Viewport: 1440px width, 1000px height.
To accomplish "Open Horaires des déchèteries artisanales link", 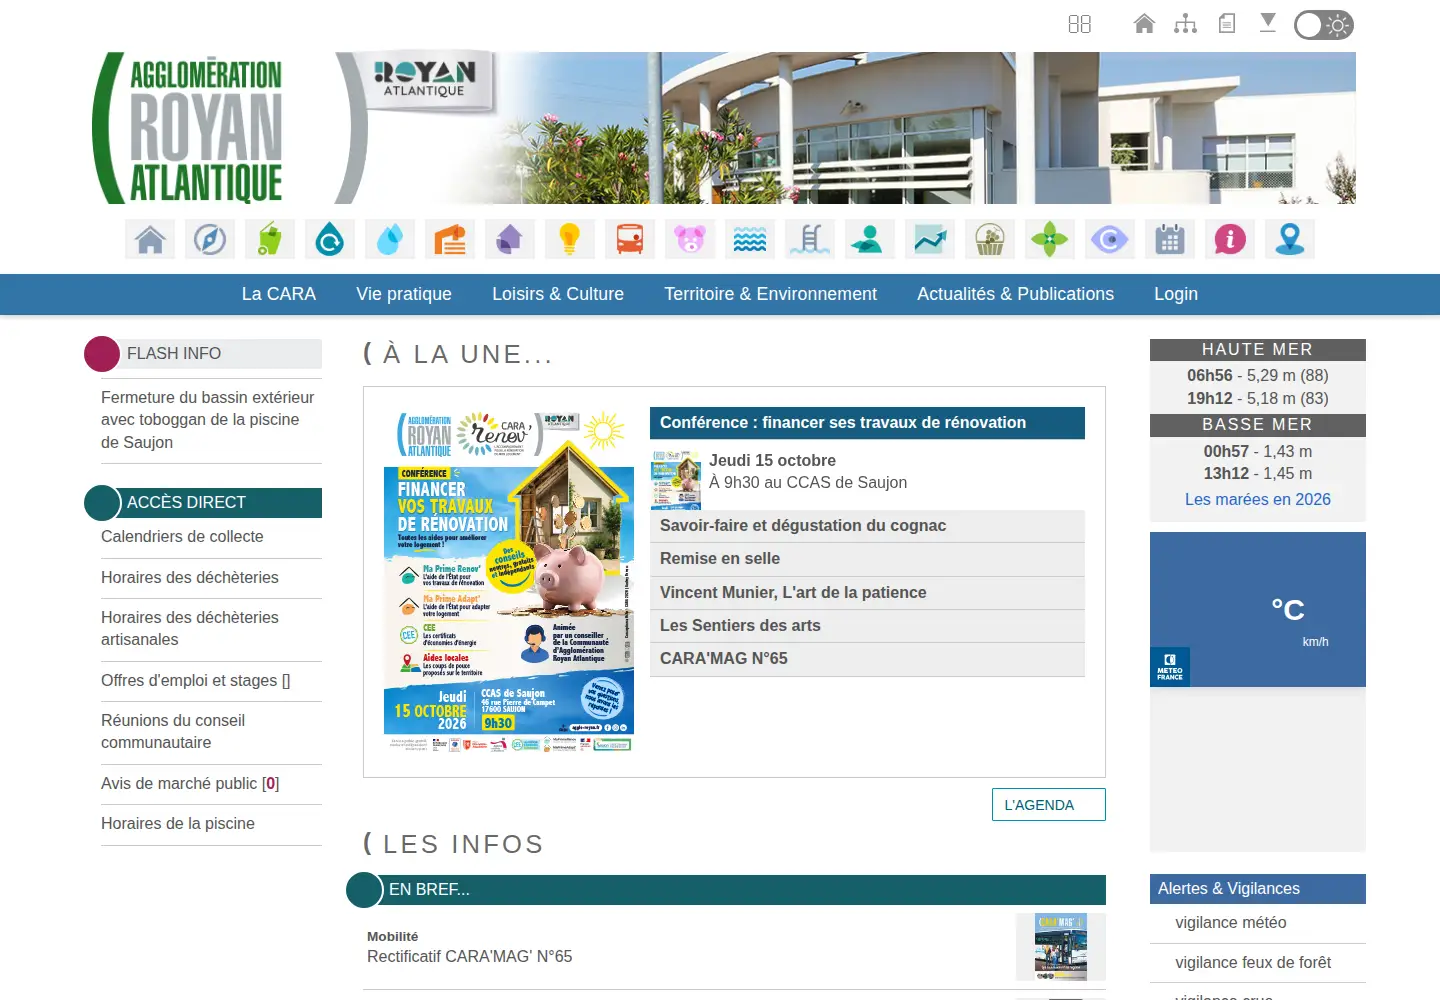I will [x=190, y=629].
